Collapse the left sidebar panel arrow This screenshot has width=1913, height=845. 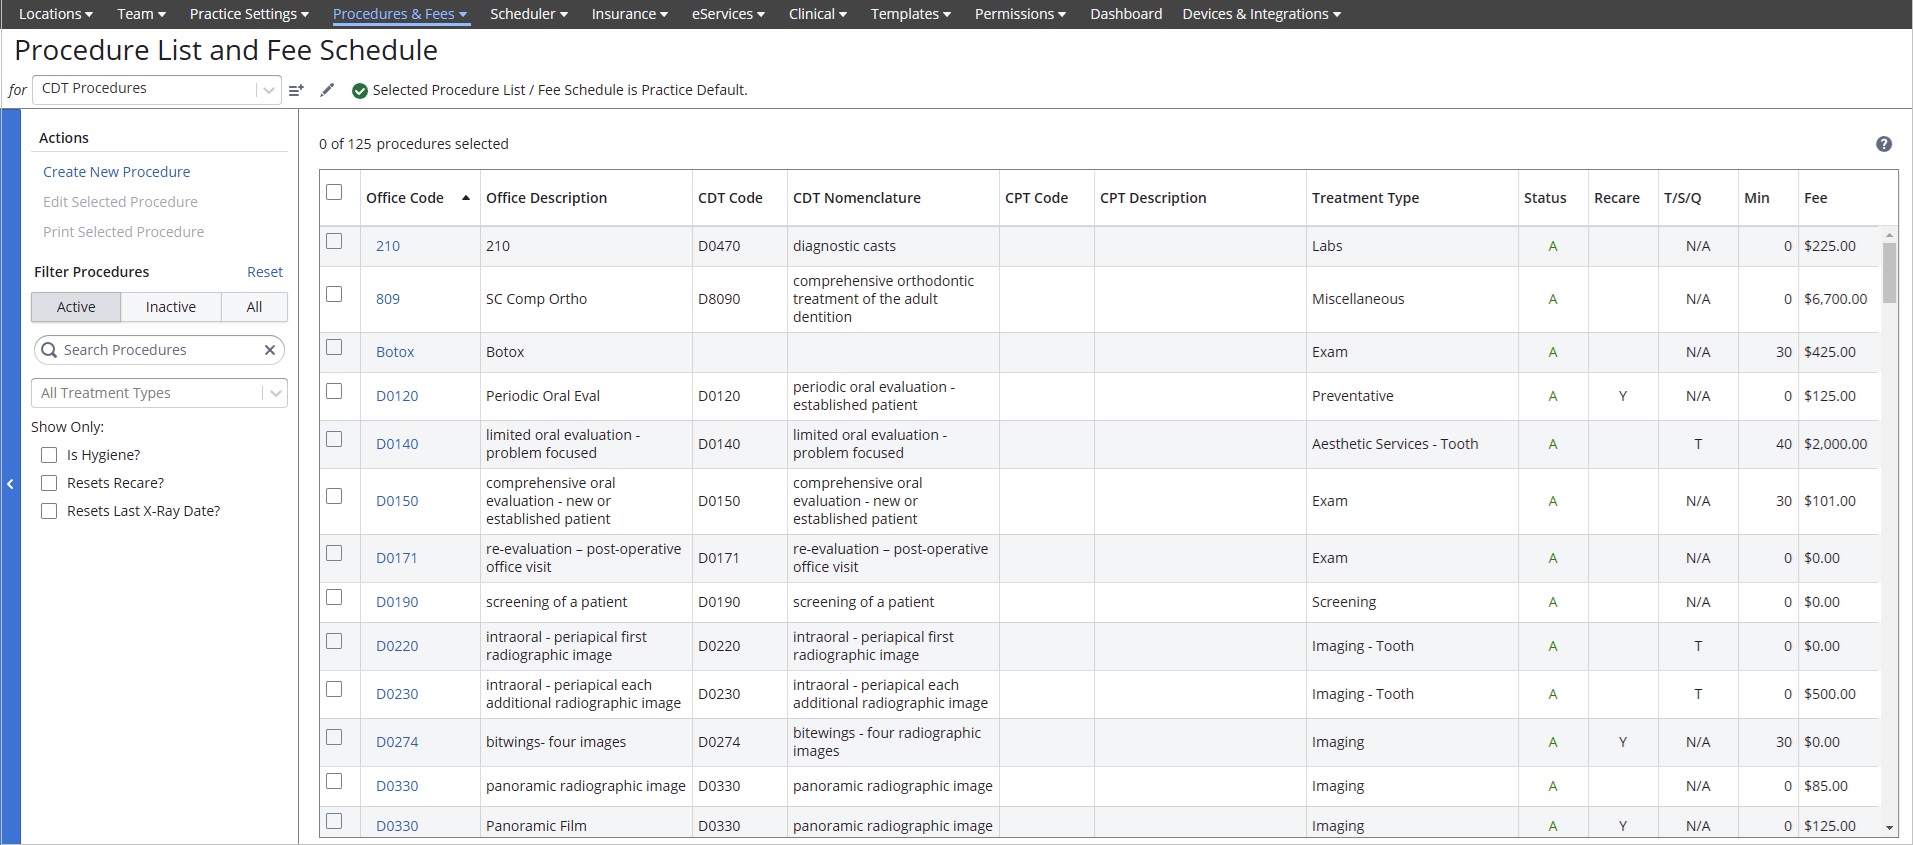(10, 484)
